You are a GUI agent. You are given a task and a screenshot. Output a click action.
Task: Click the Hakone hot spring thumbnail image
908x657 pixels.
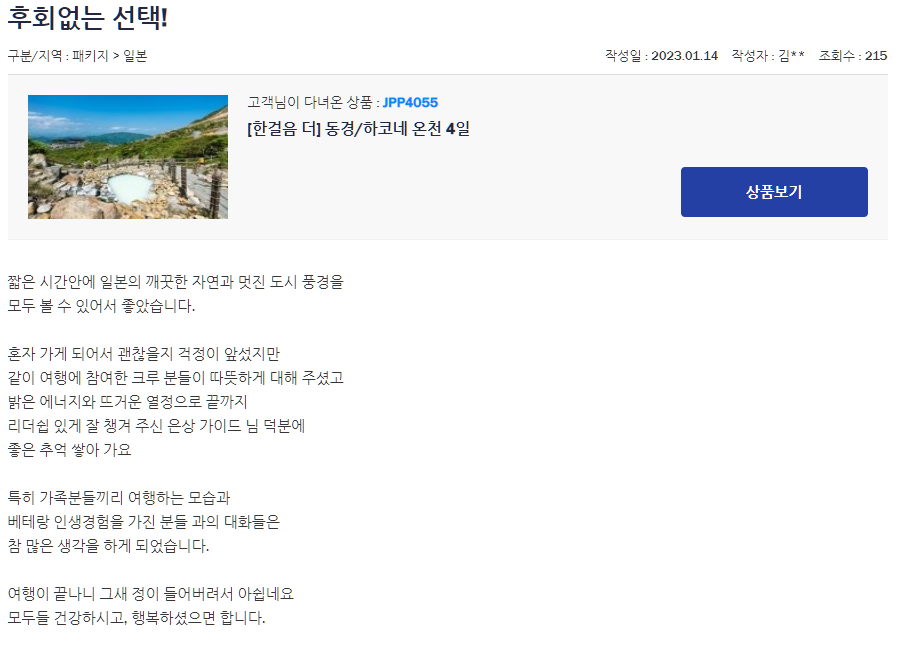pos(128,157)
